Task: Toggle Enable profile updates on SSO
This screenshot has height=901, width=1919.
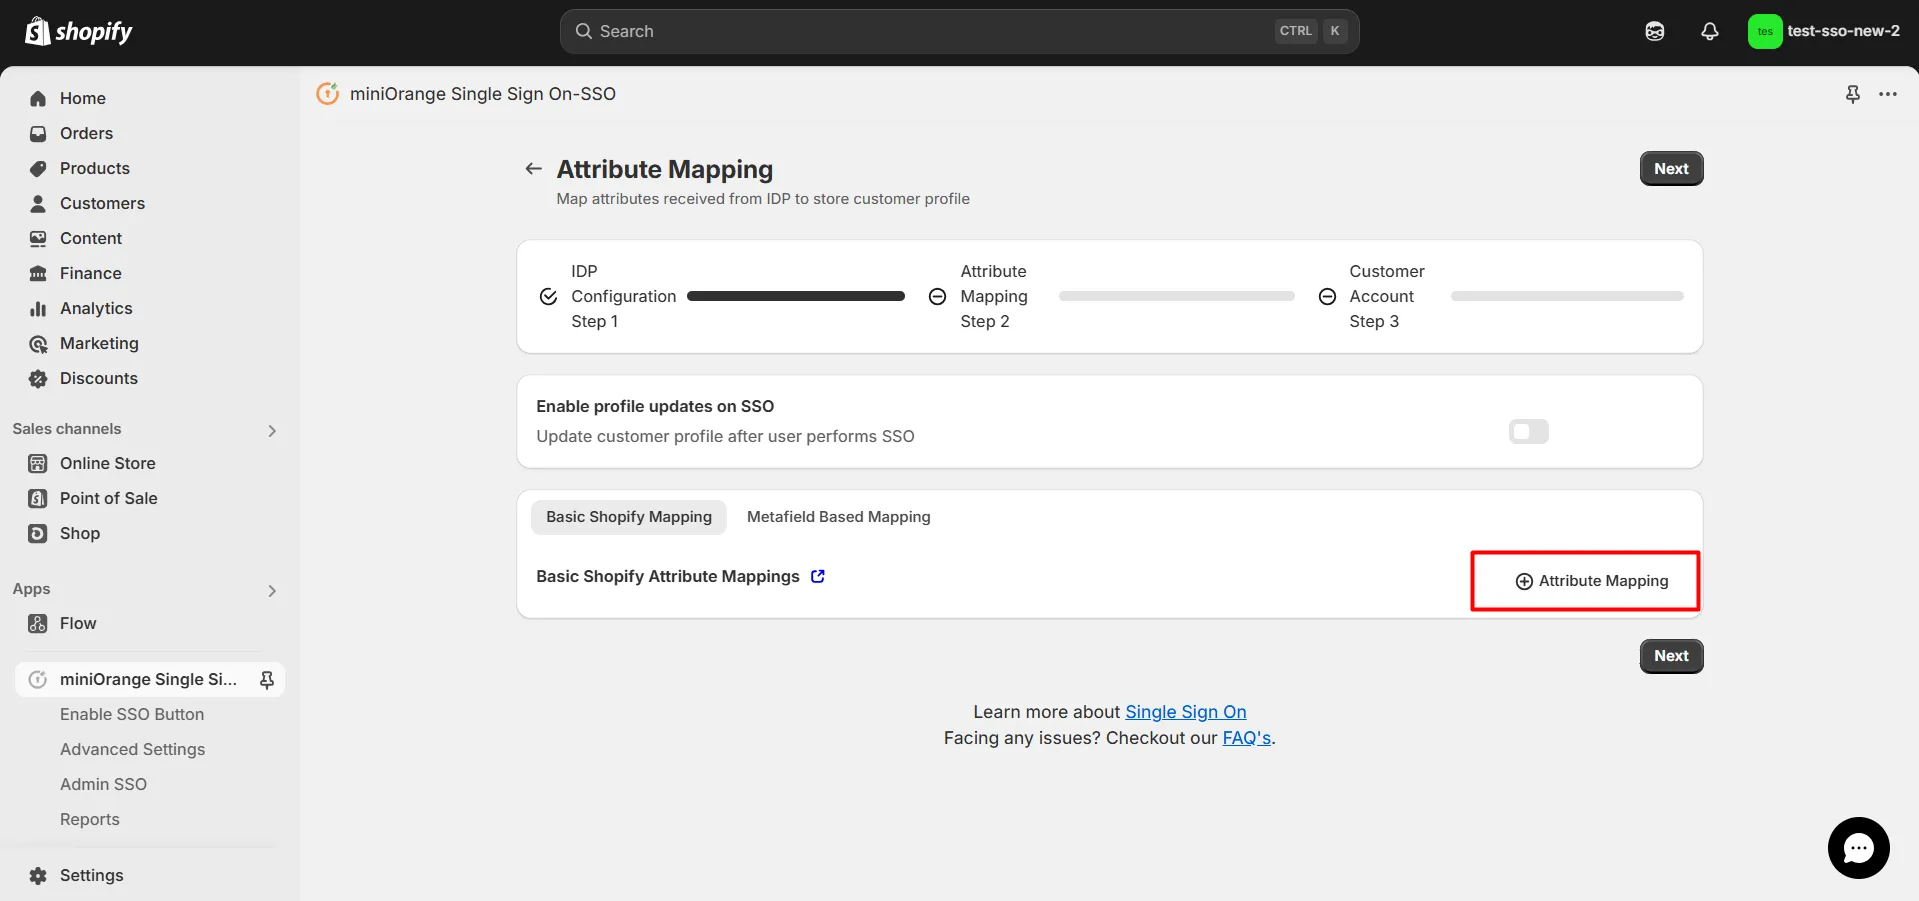Action: point(1528,431)
